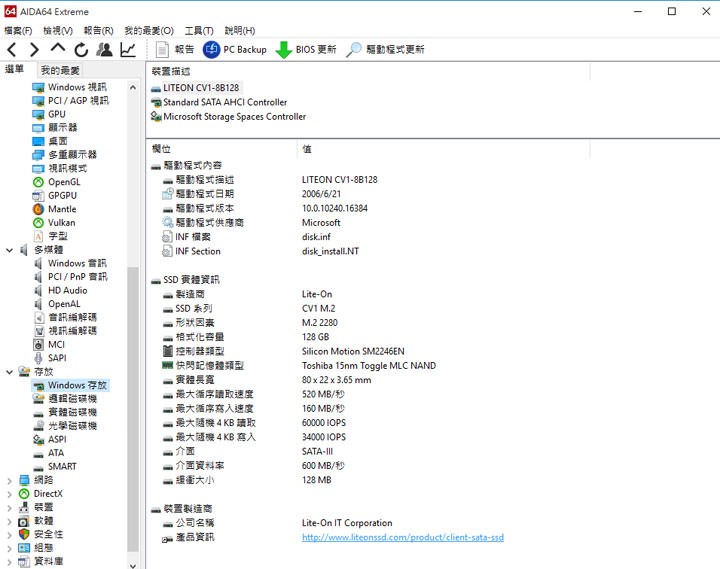Open the 檢視(V) menu
Viewport: 720px width, 569px height.
click(x=58, y=31)
